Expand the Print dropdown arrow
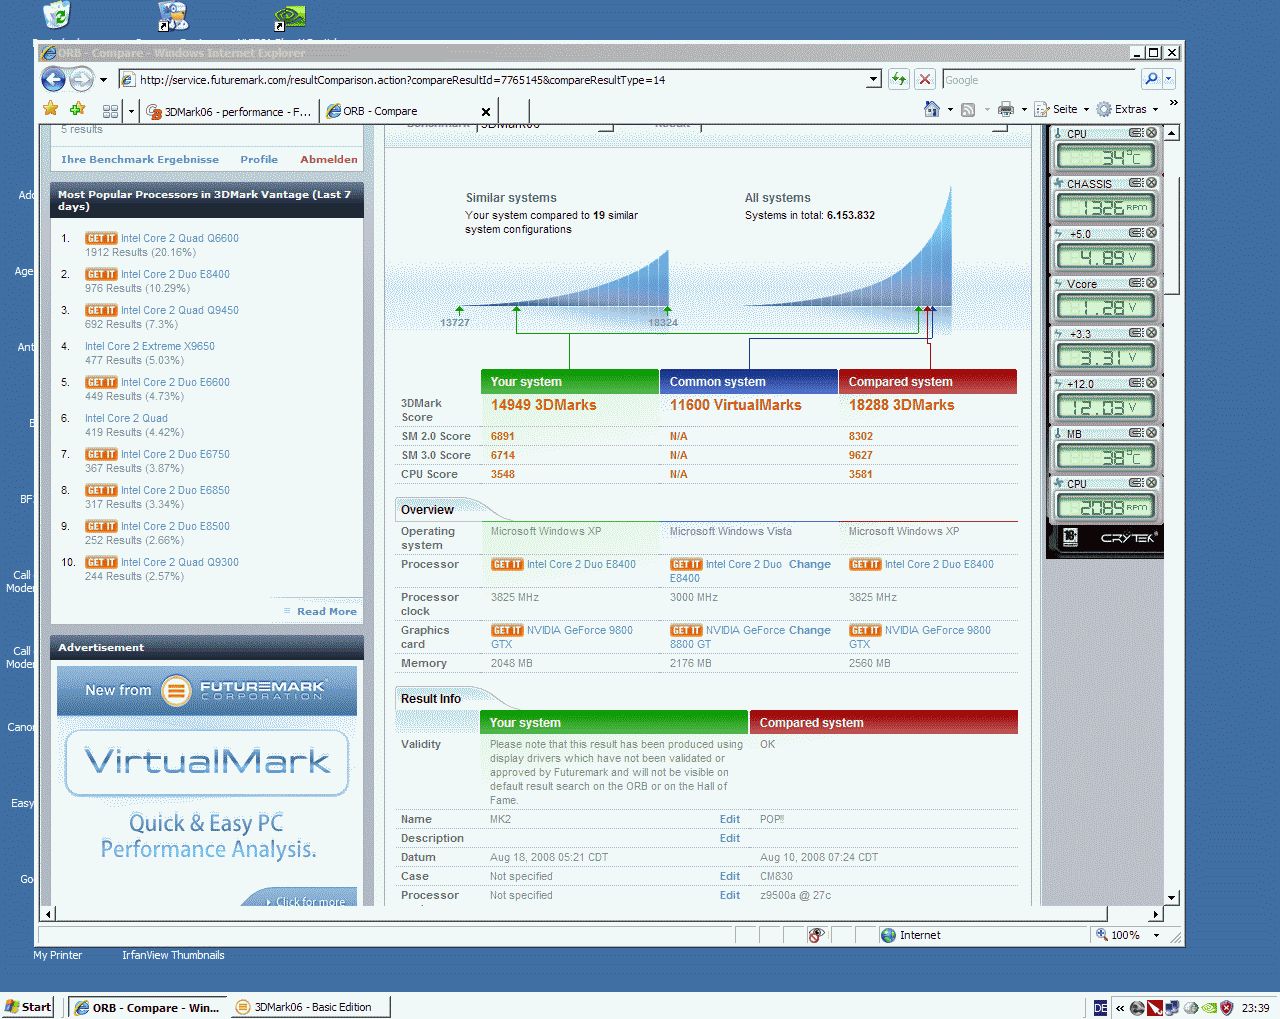The height and width of the screenshot is (1019, 1280). point(1023,110)
